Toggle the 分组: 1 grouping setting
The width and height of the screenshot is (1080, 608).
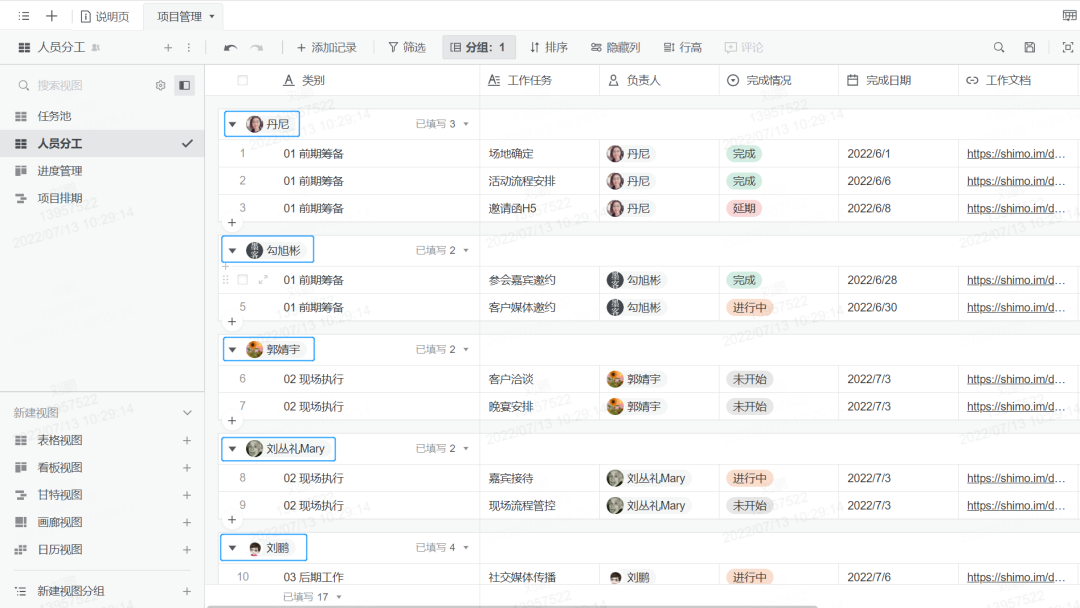478,47
